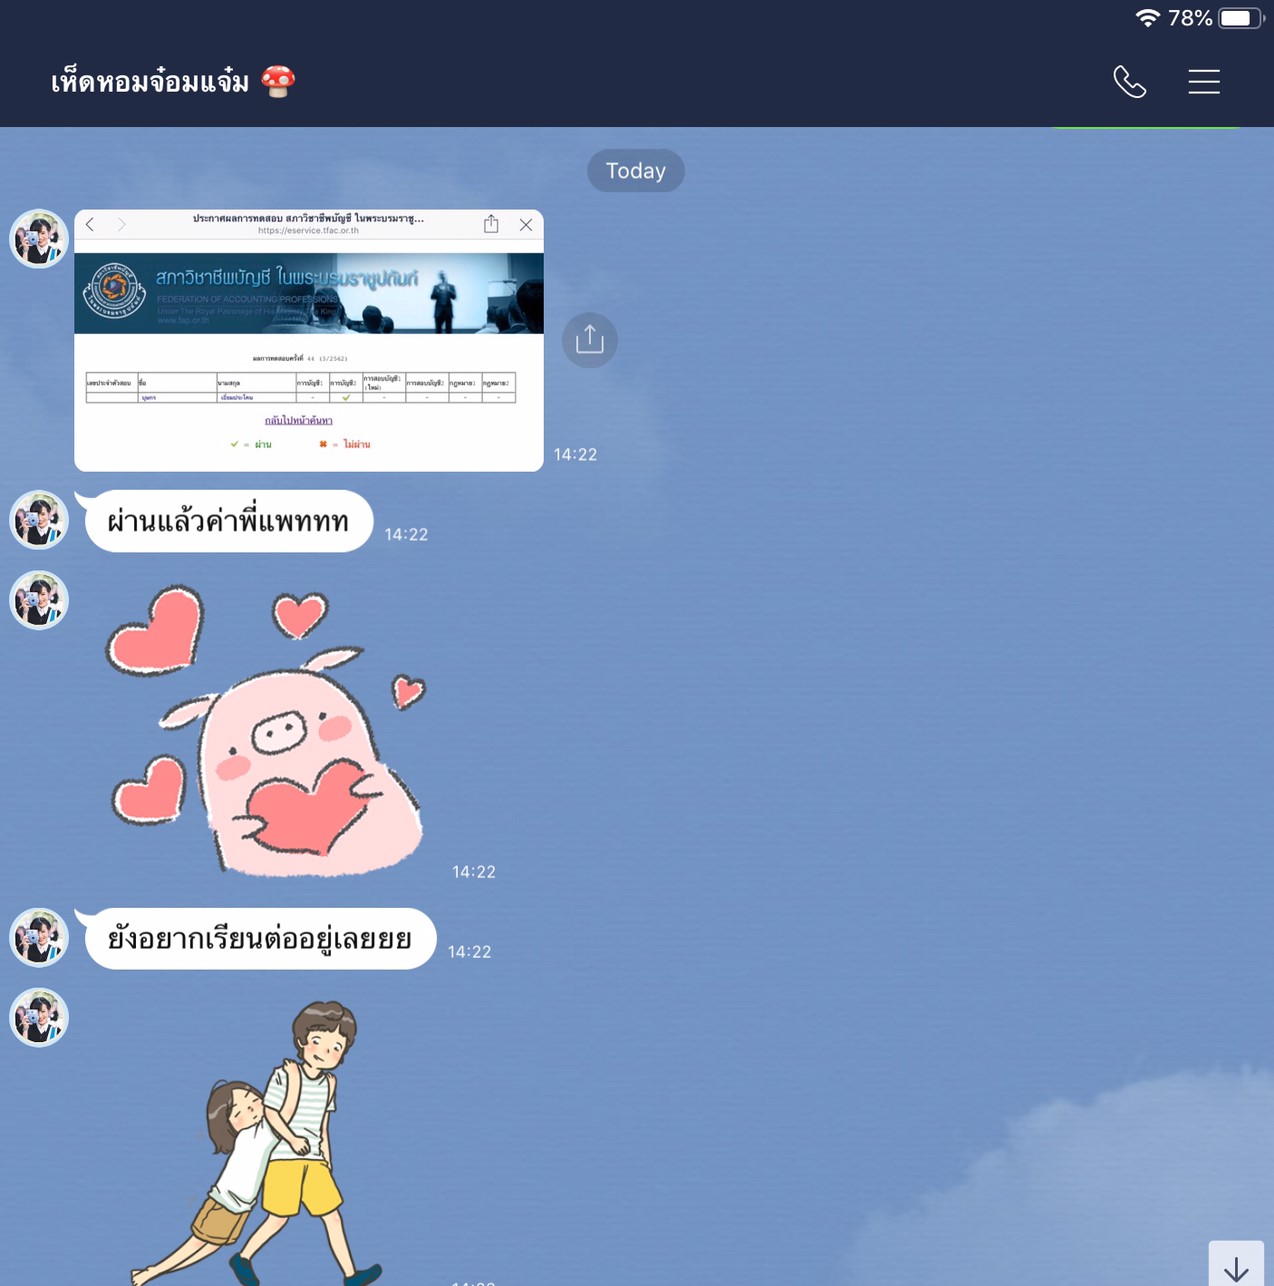Viewport: 1274px width, 1286px height.
Task: Tap avatar next to 'ยังอยากเรียนต่ออยู่เลยยย' message
Action: click(x=39, y=937)
